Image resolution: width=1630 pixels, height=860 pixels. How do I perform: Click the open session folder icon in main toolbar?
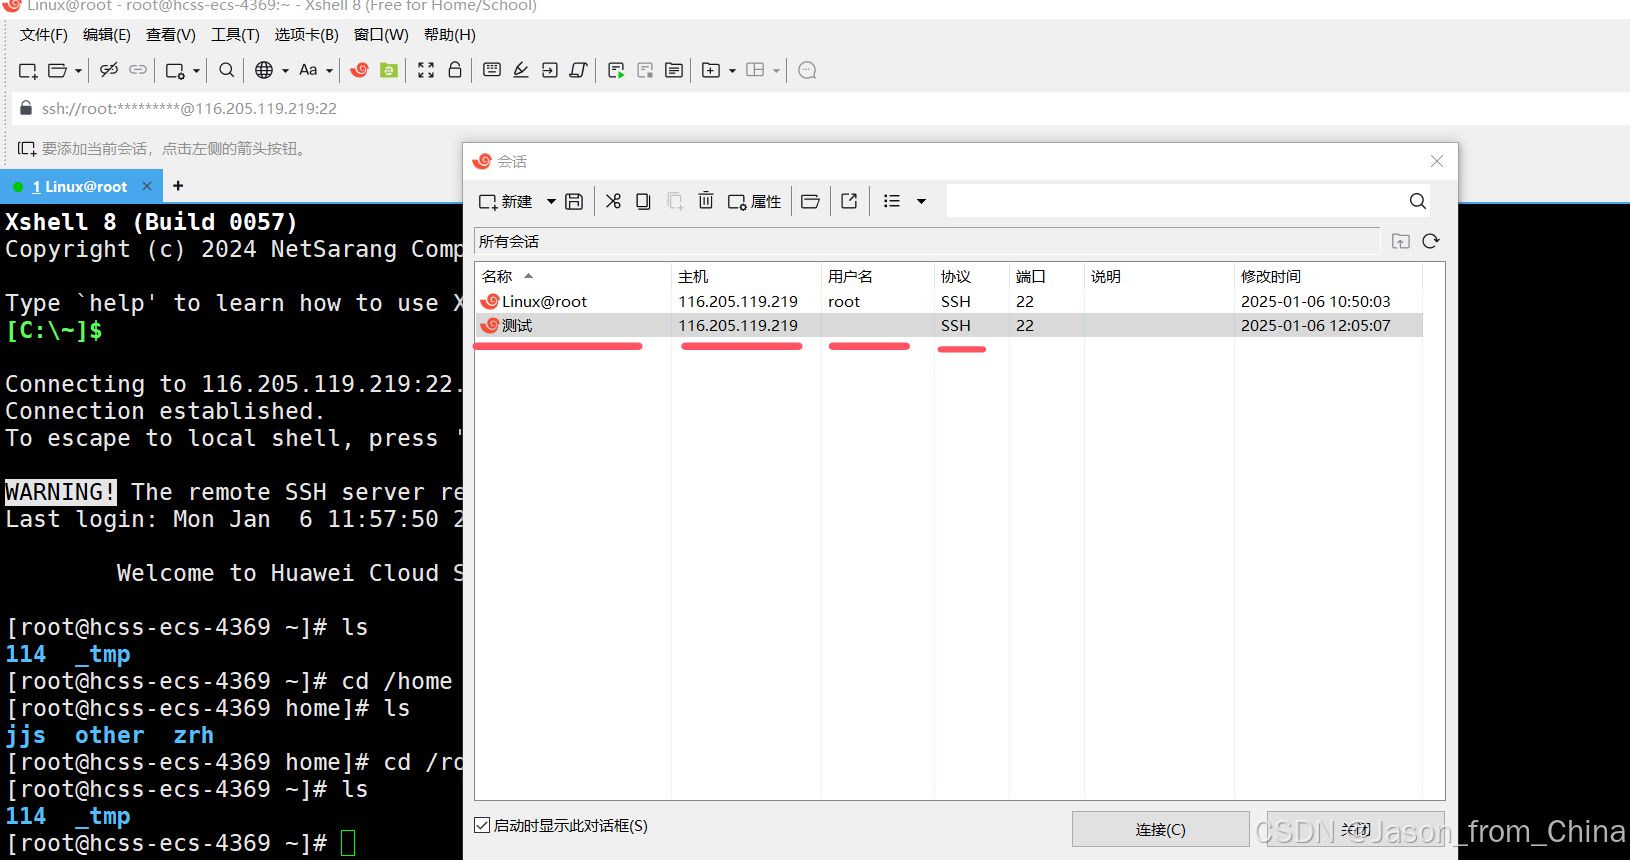(x=58, y=70)
